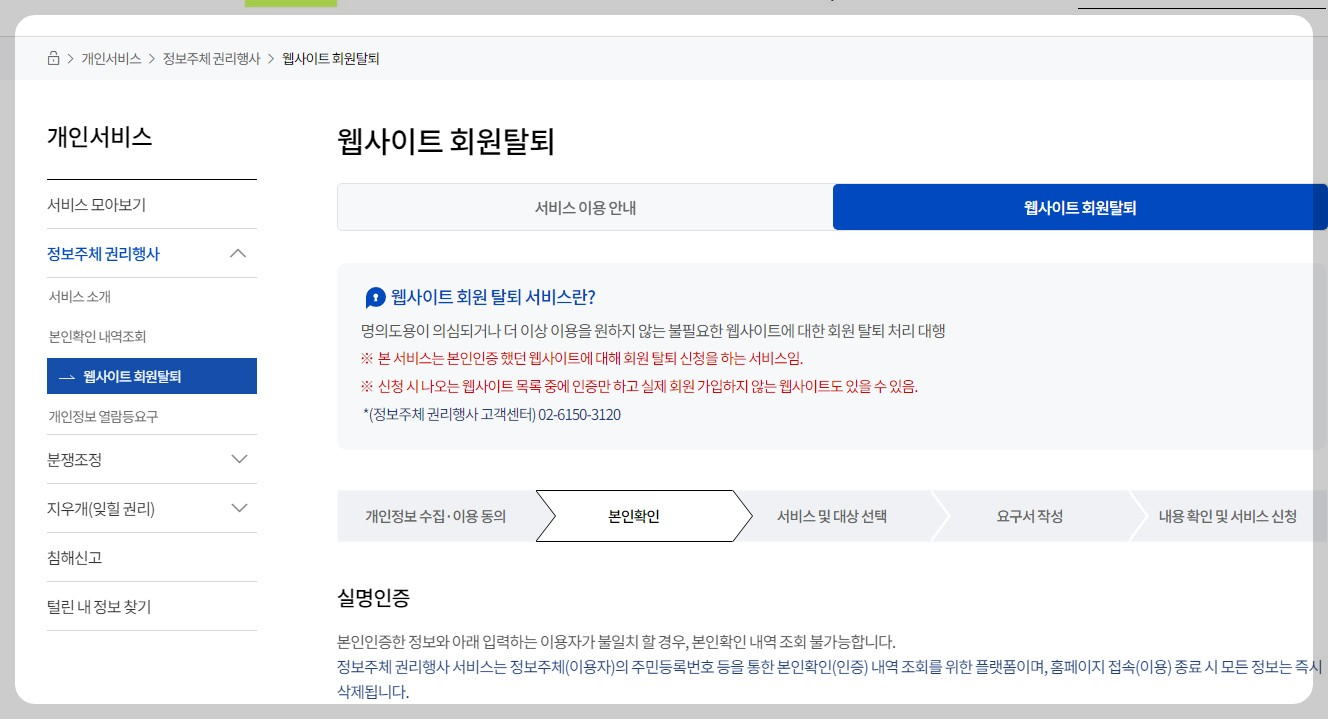Screen dimensions: 1328x719
Task: Click the home icon in the breadcrumb
Action: 53,58
